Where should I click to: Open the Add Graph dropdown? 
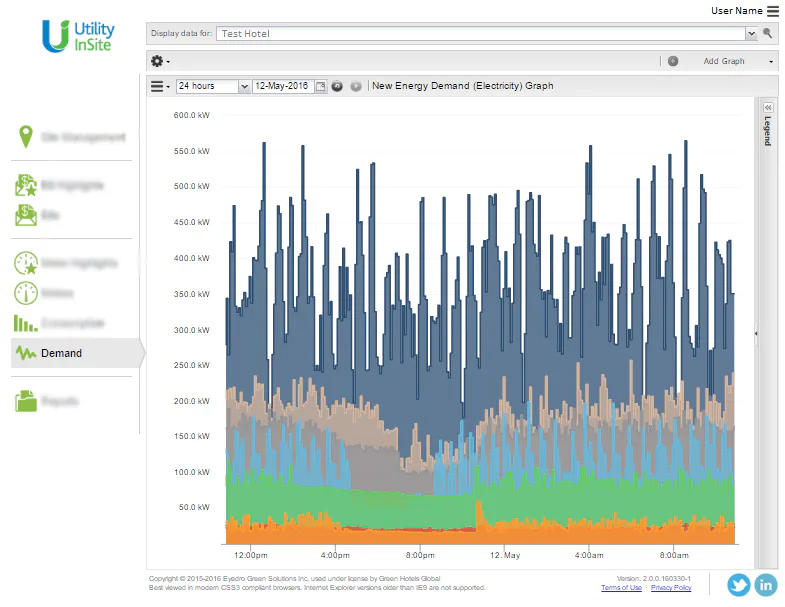tap(770, 62)
